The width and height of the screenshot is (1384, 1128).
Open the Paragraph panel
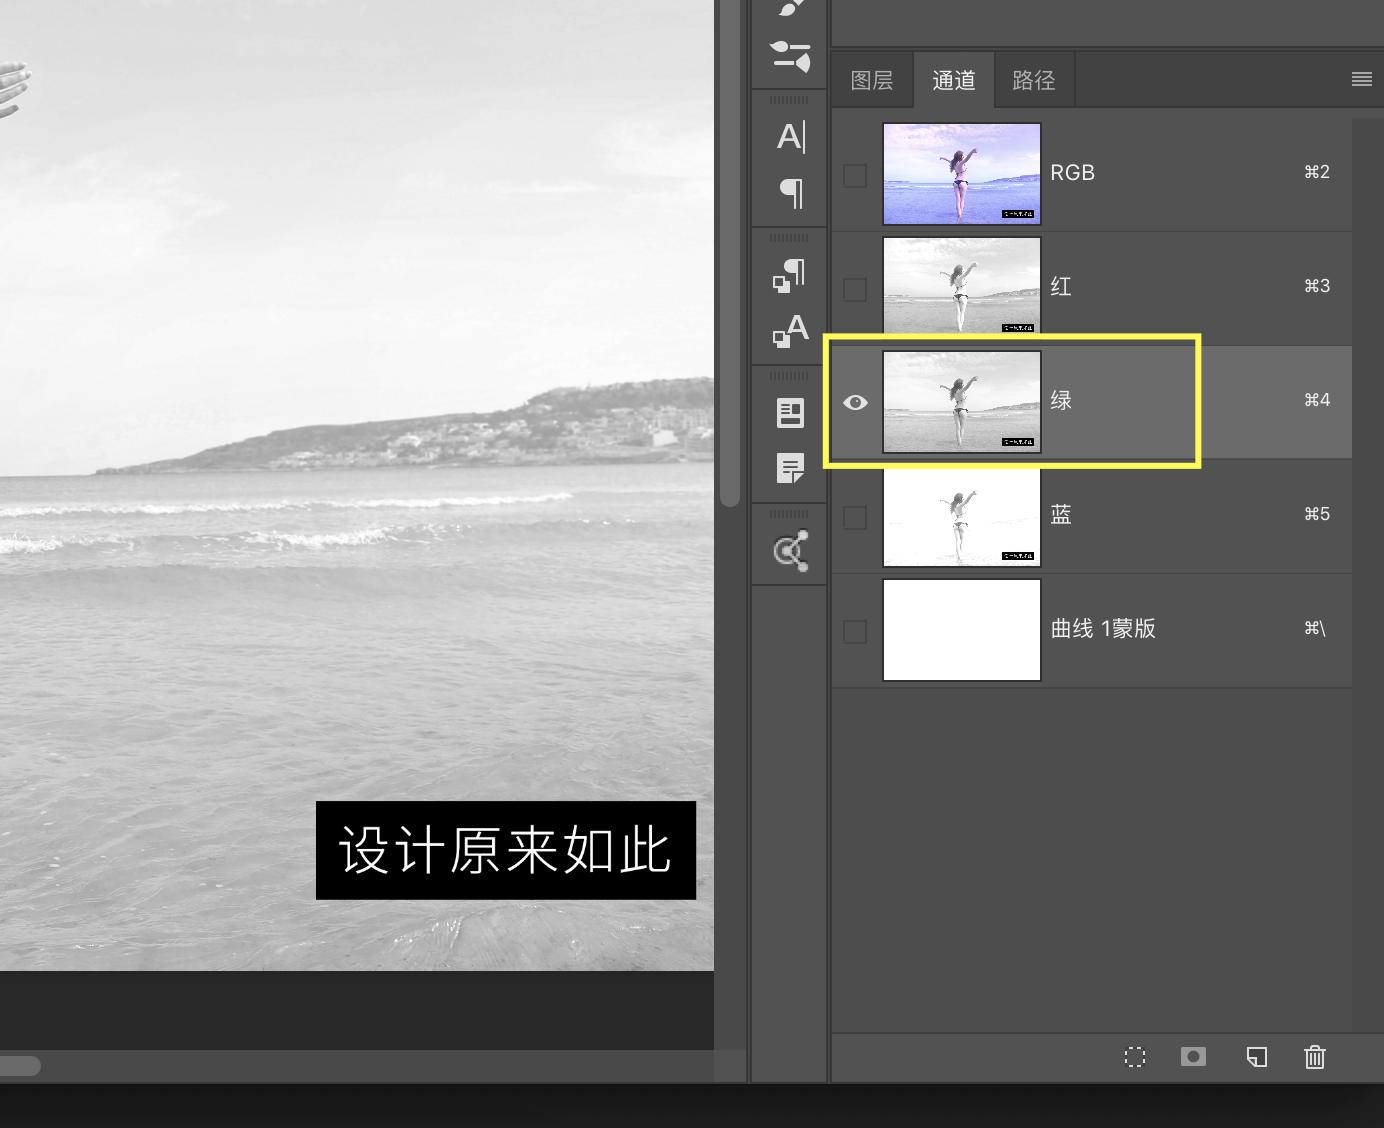[790, 194]
